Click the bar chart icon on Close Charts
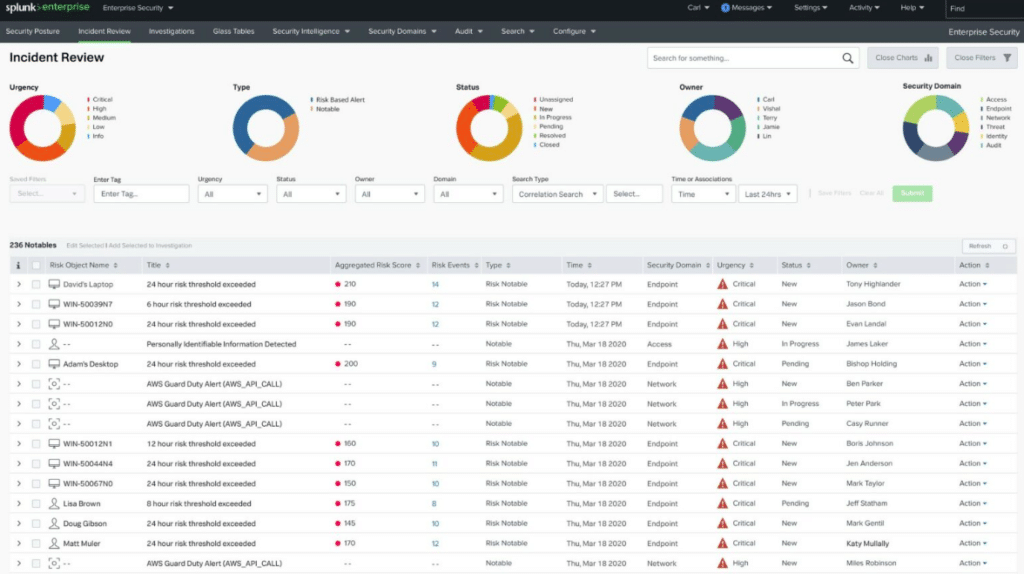The width and height of the screenshot is (1024, 574). point(928,58)
